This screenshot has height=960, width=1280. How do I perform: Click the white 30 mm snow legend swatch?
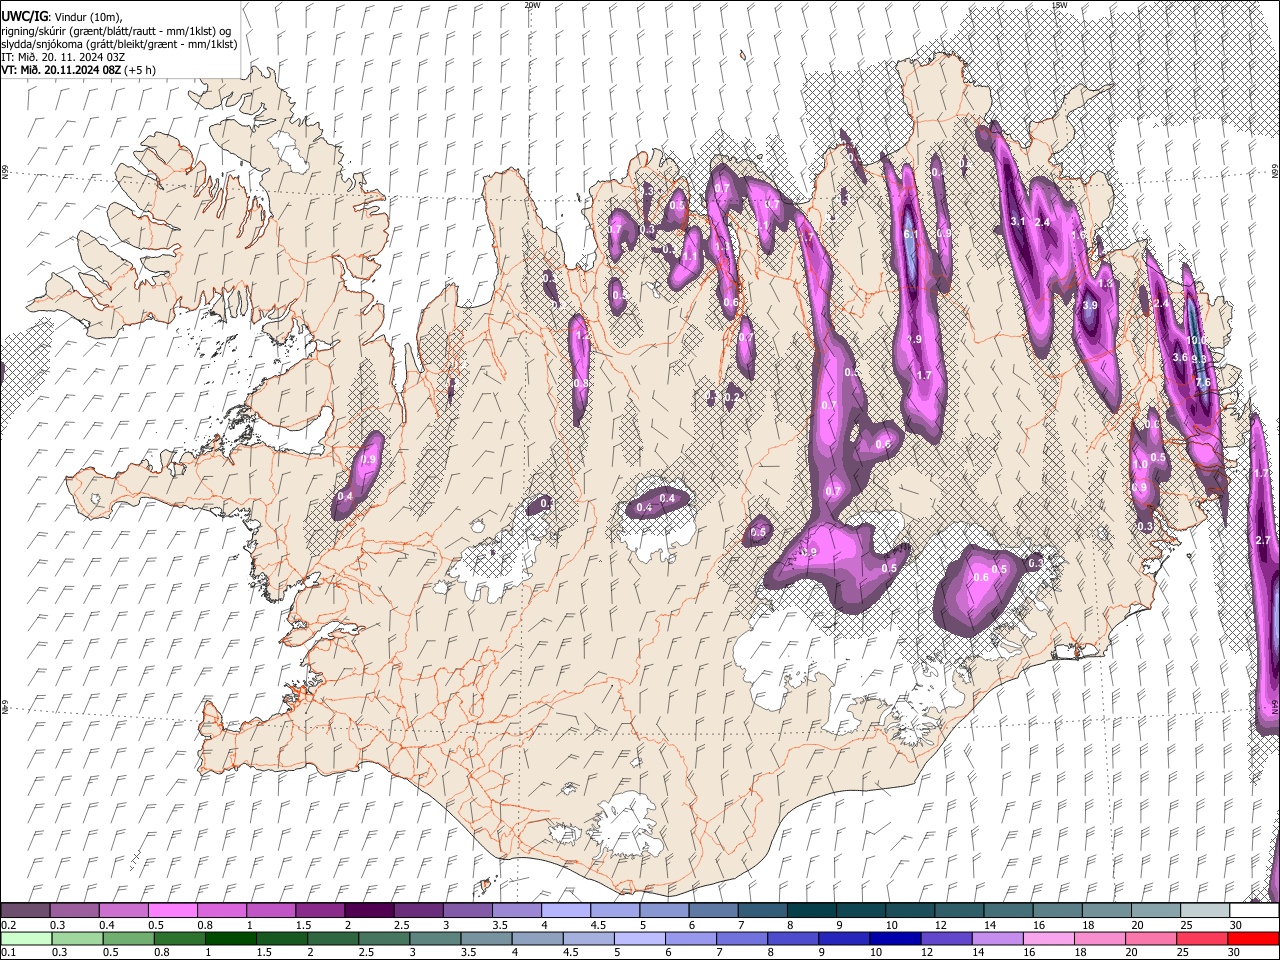1254,910
